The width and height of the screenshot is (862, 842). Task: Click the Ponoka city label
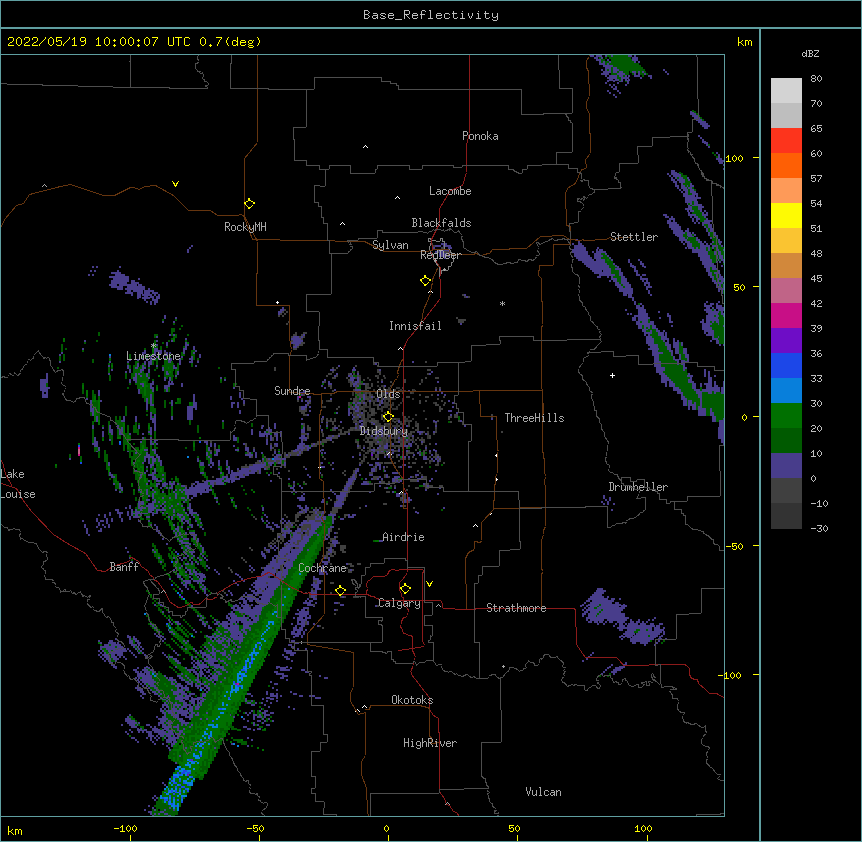click(x=480, y=136)
